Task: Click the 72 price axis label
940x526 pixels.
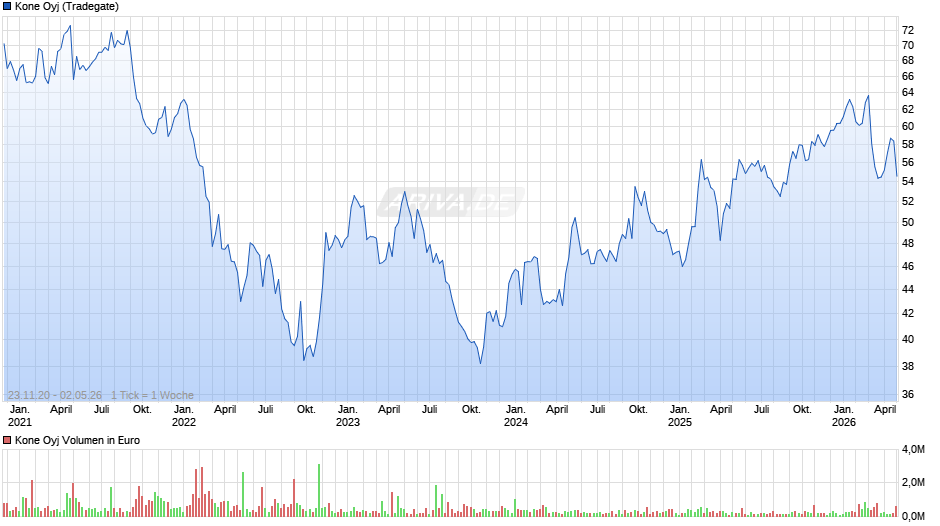Action: 908,31
